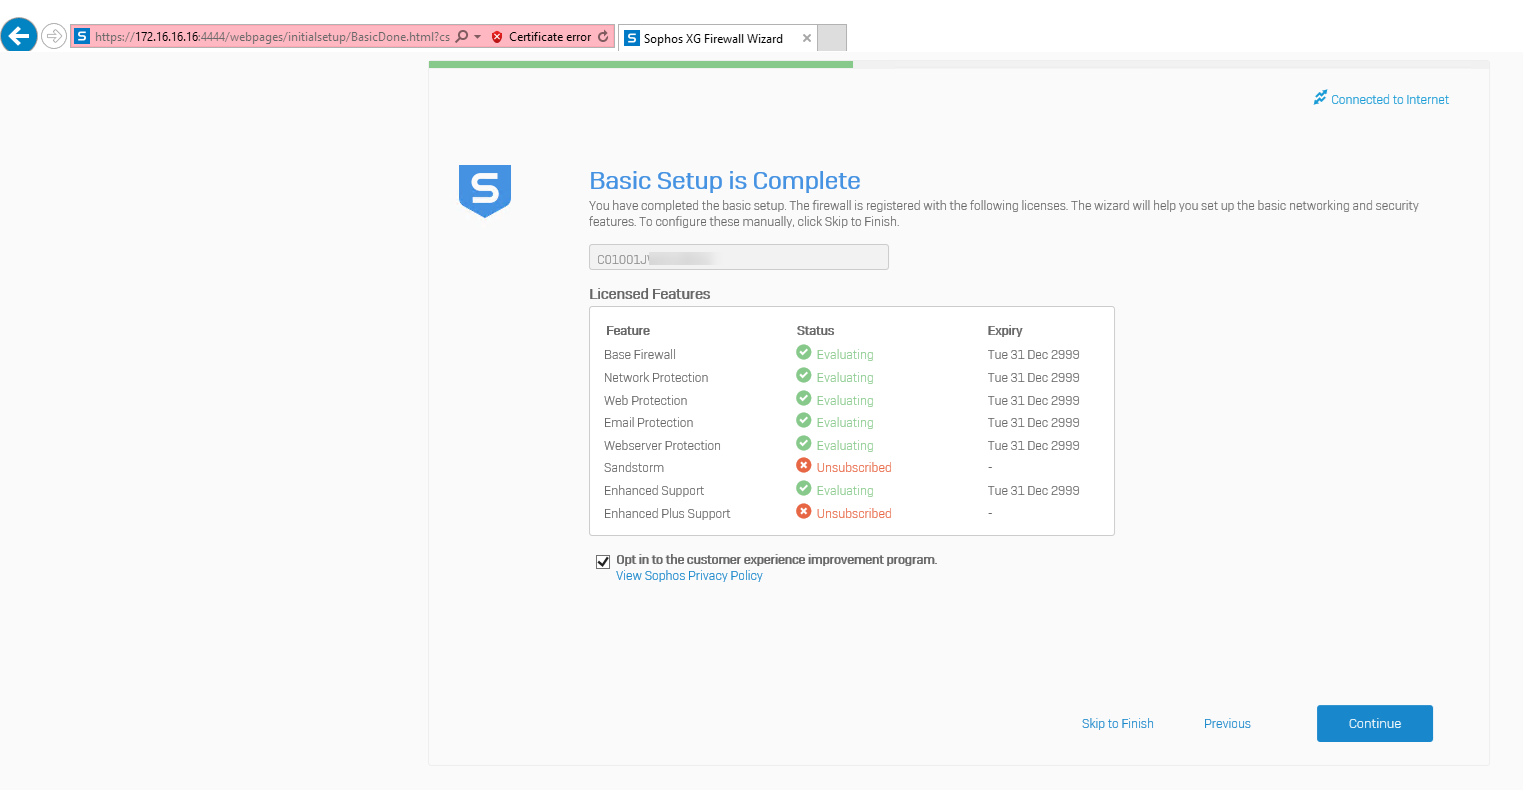This screenshot has height=790, width=1523.
Task: Click the green check for Webserver Protection
Action: coord(803,443)
